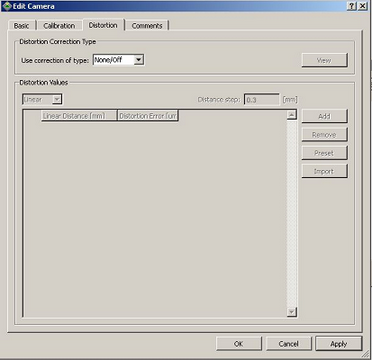The image size is (372, 360).
Task: Click the Preset button
Action: point(324,153)
